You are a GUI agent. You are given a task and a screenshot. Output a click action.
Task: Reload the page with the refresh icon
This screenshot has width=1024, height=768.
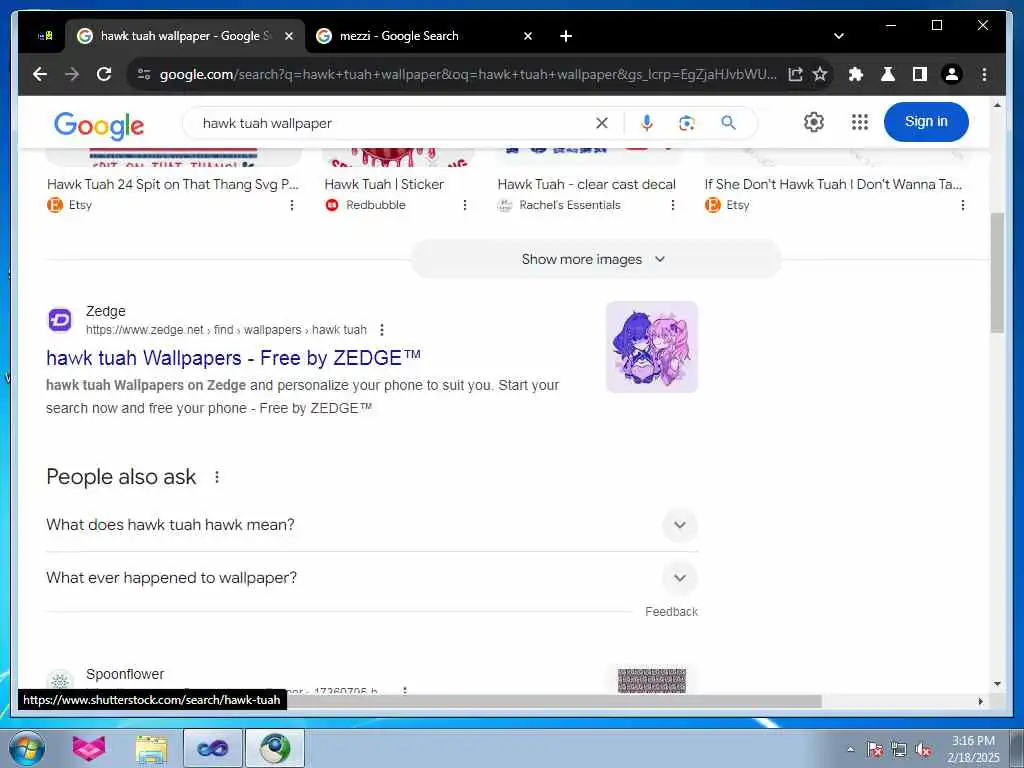104,74
